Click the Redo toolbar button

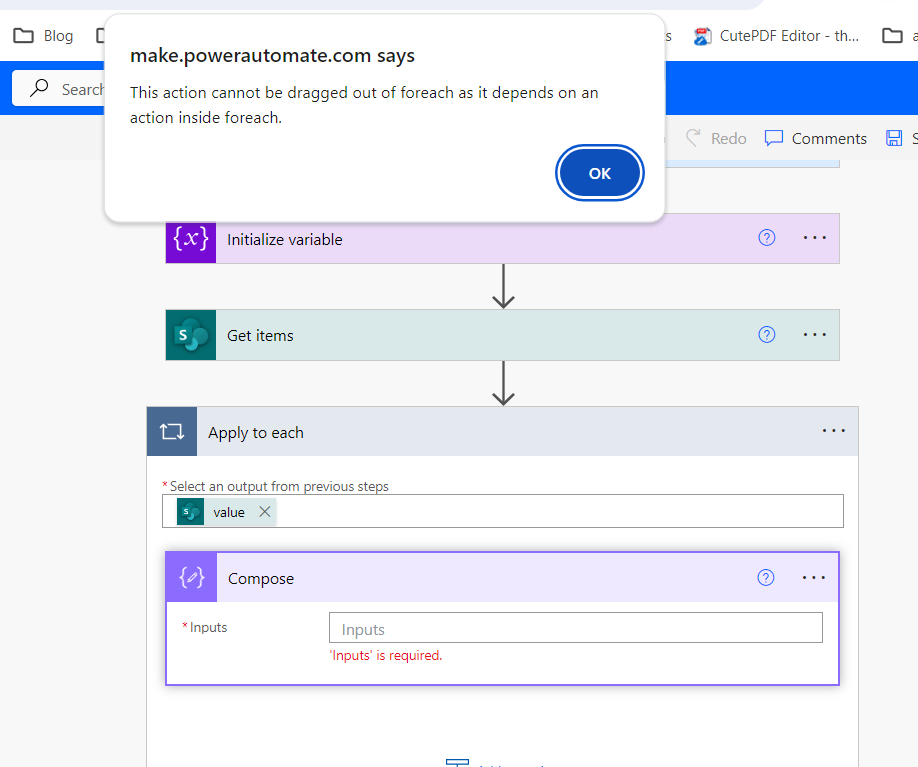point(716,139)
